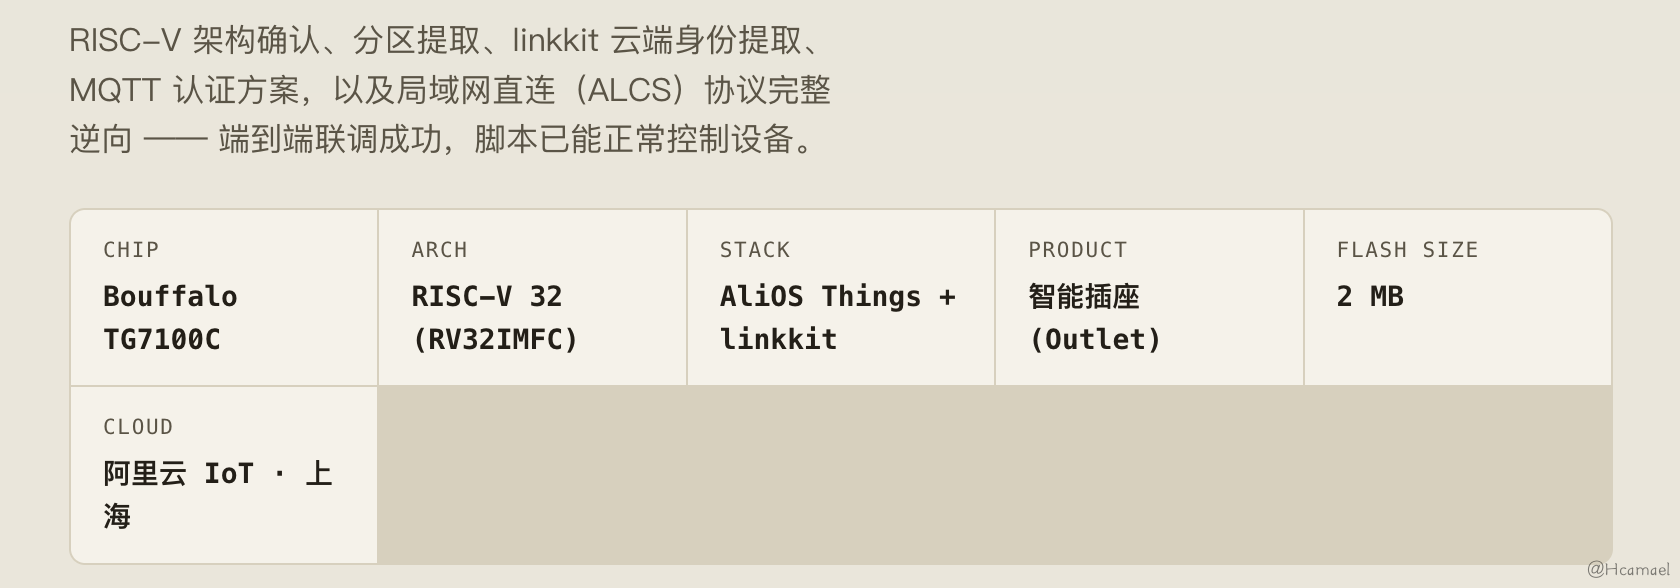Select the 2 MB flash value
Image resolution: width=1680 pixels, height=588 pixels.
(x=1370, y=297)
